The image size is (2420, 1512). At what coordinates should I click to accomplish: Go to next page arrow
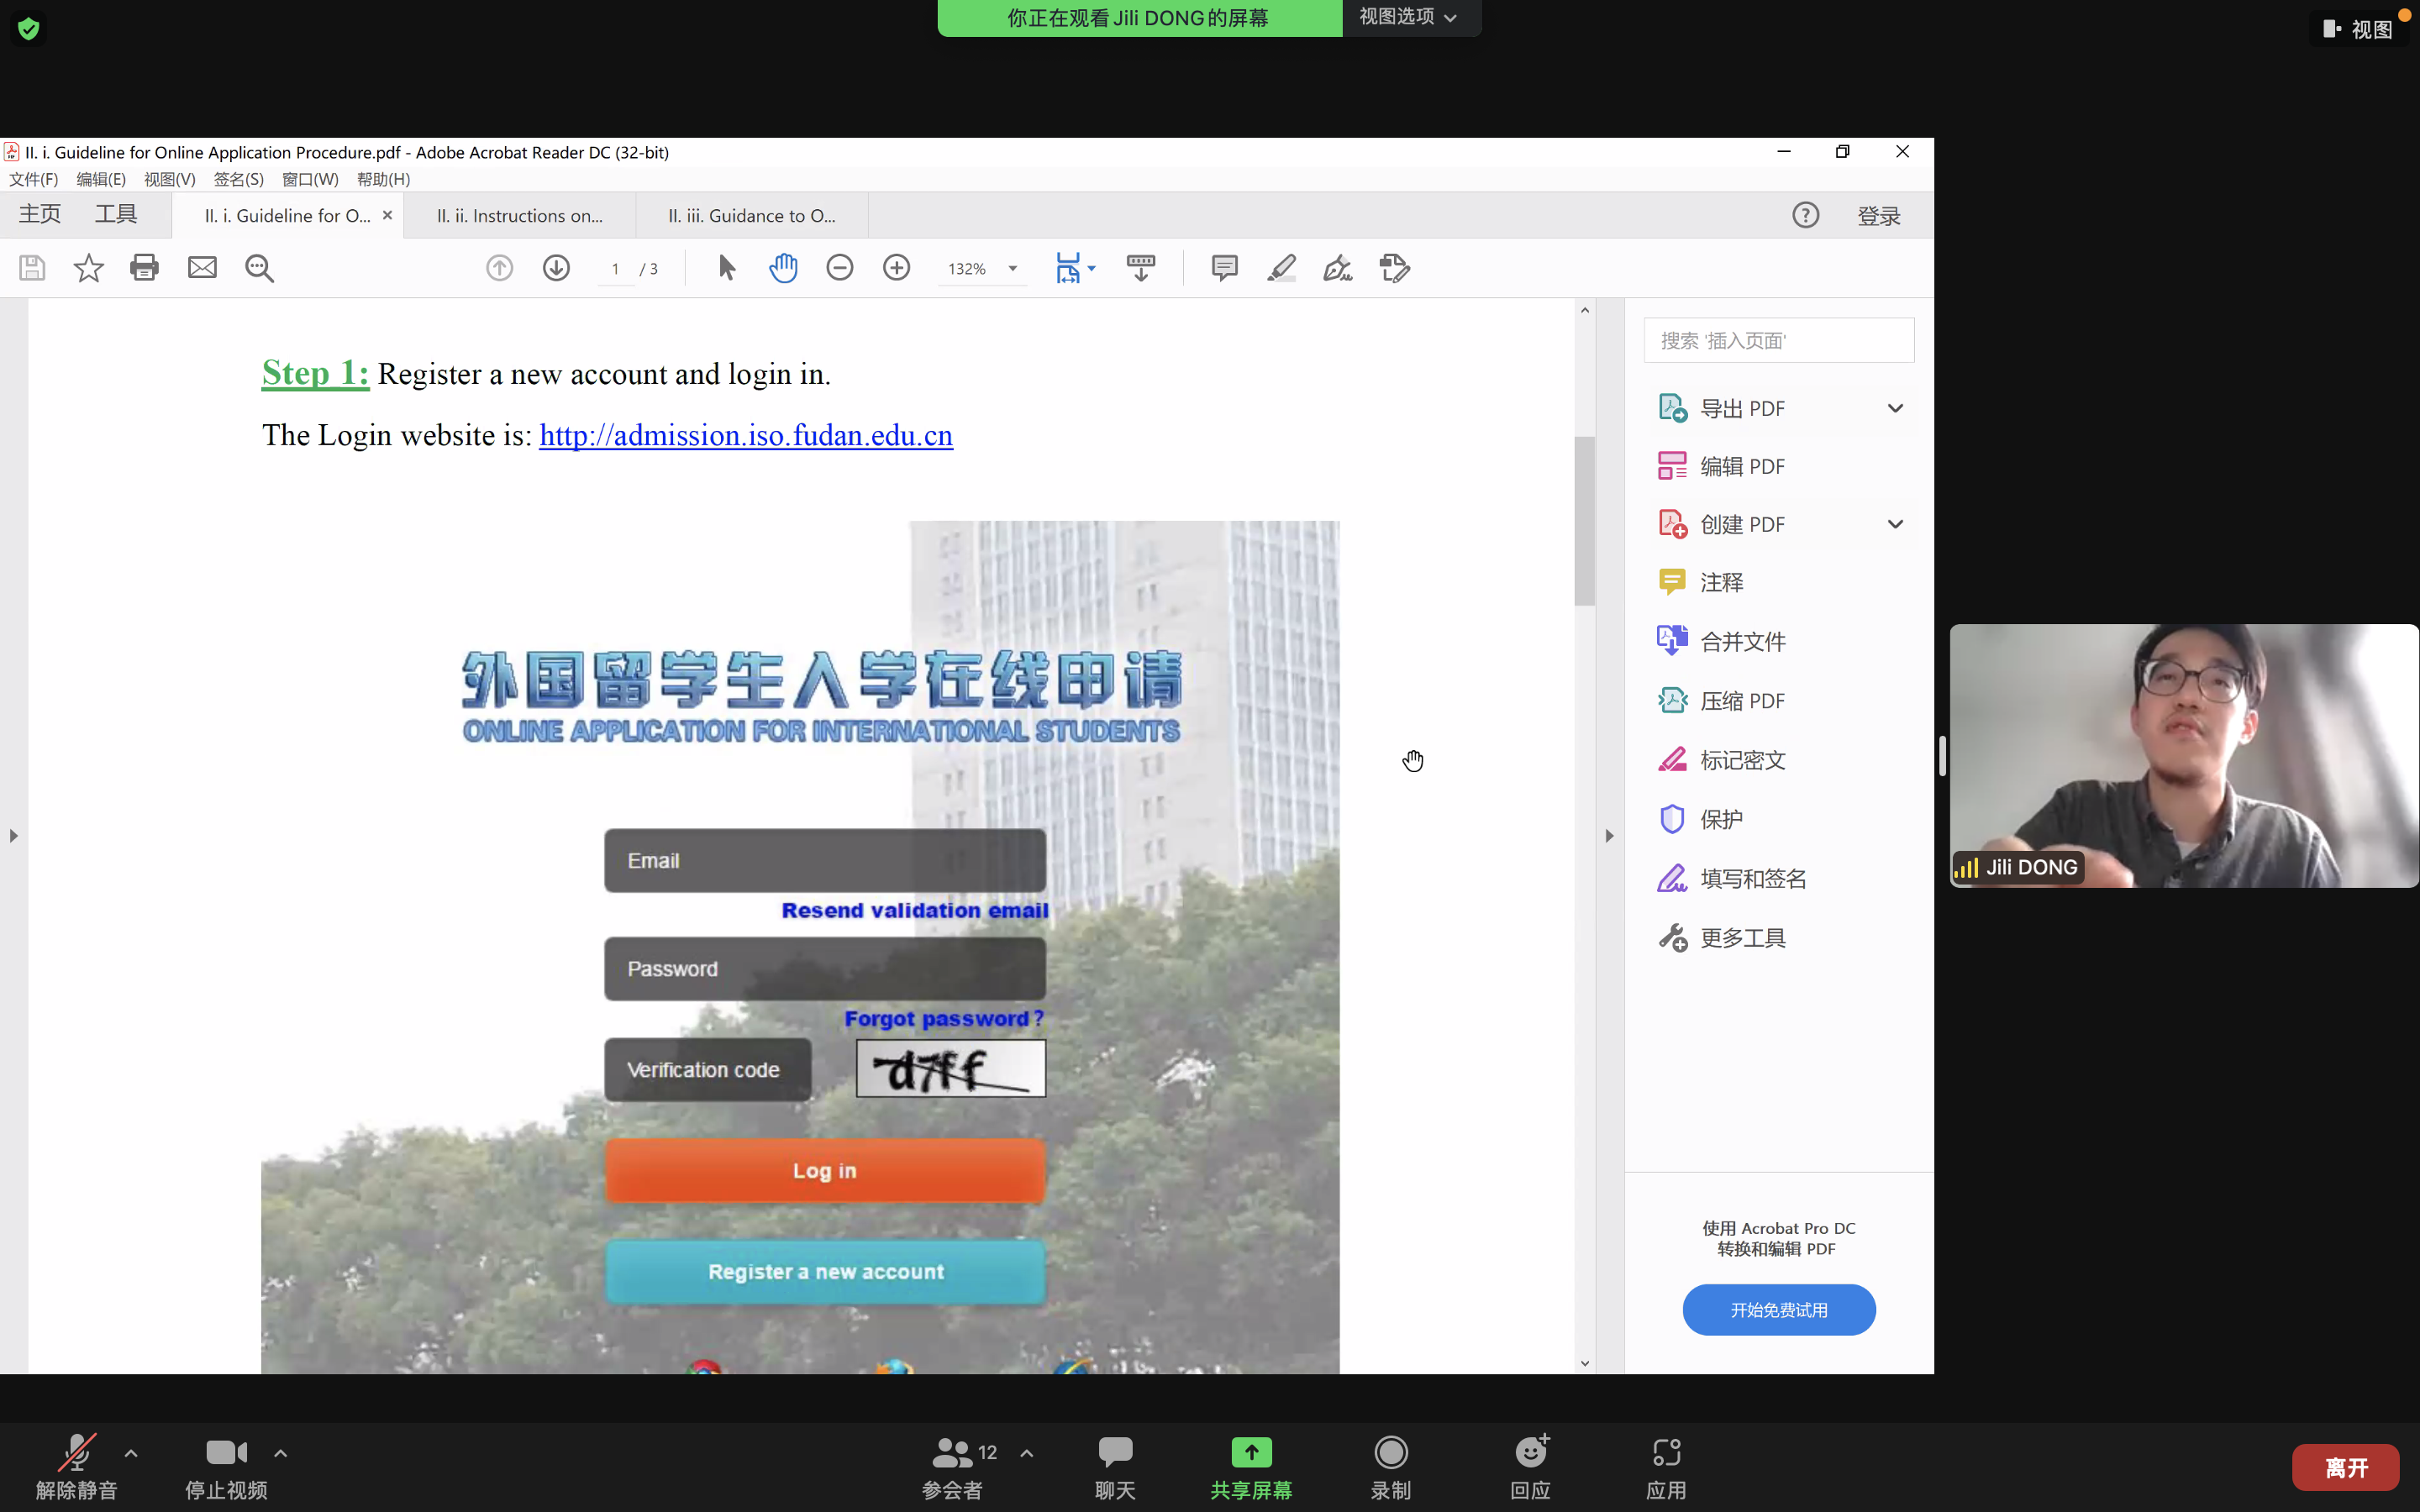556,268
